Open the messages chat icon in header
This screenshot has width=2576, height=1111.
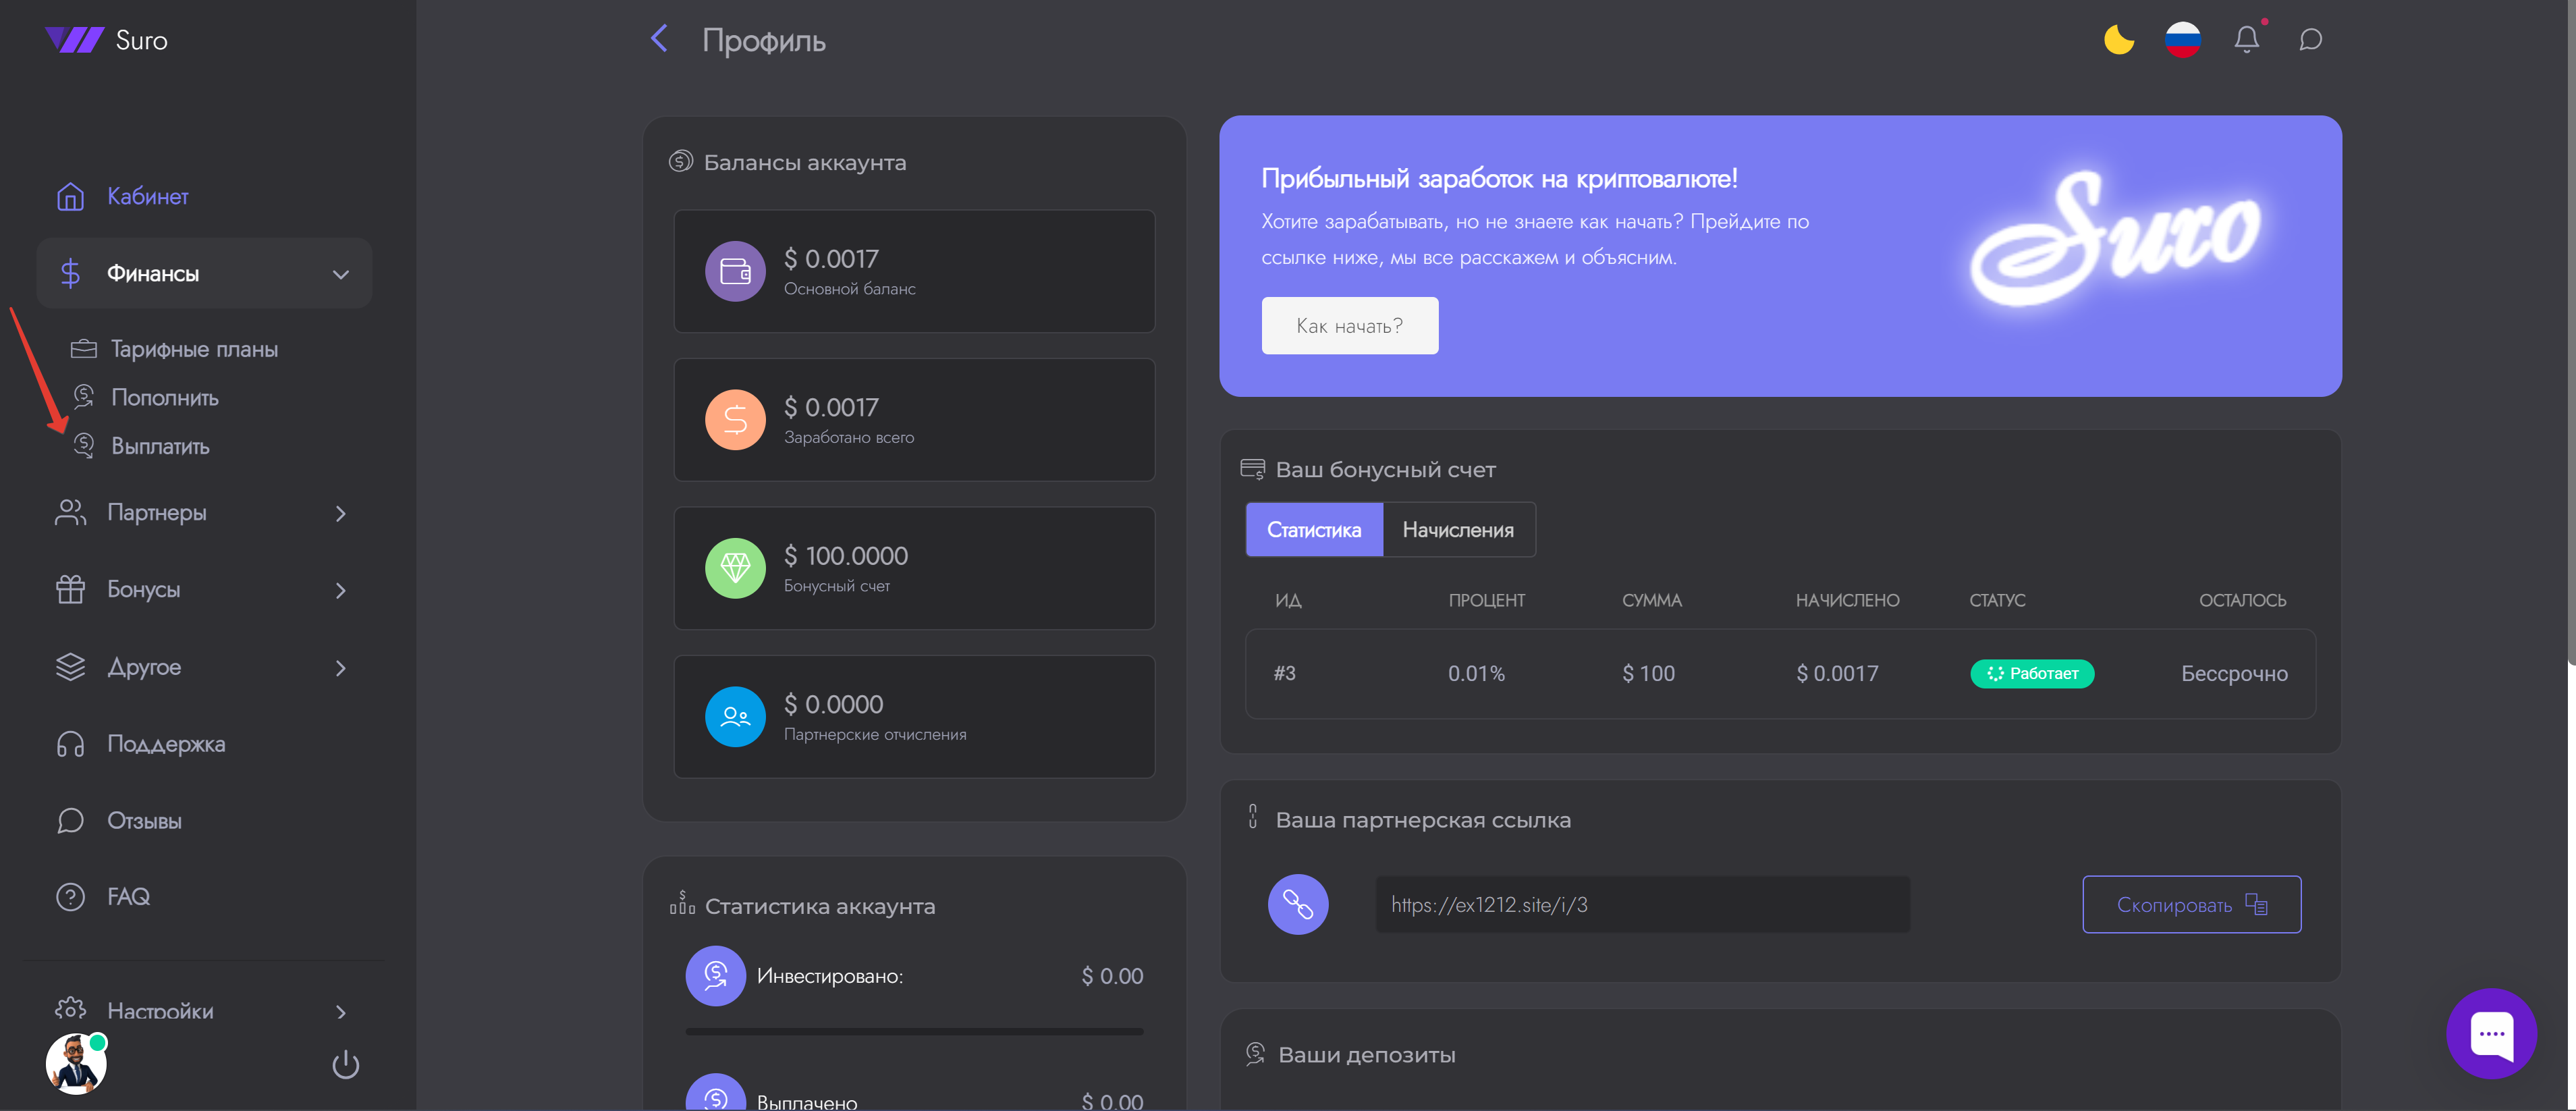coord(2310,39)
